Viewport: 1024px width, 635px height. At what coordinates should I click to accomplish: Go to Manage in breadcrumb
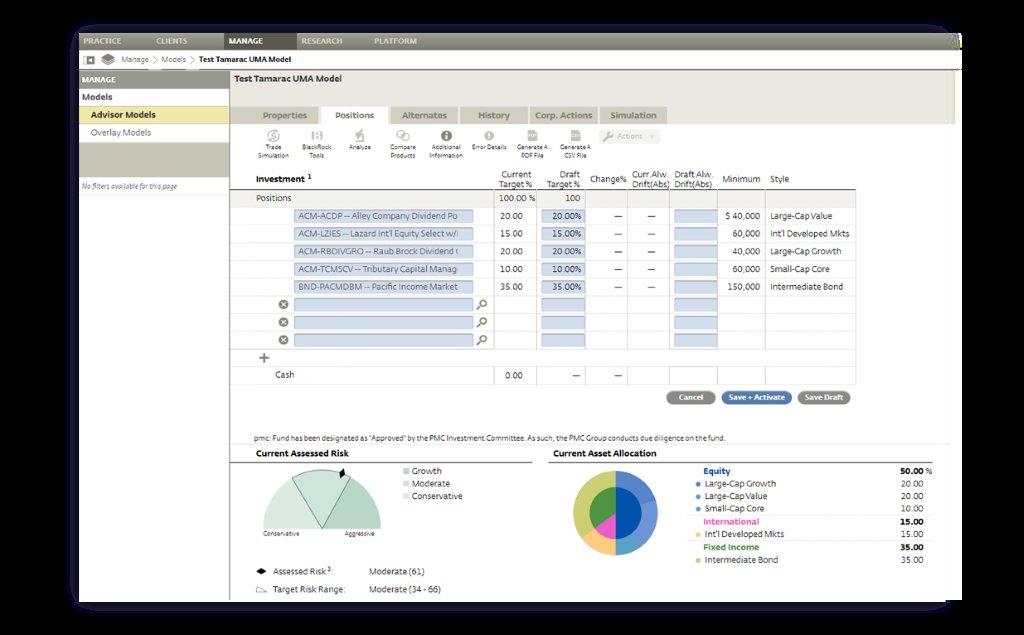pyautogui.click(x=135, y=59)
